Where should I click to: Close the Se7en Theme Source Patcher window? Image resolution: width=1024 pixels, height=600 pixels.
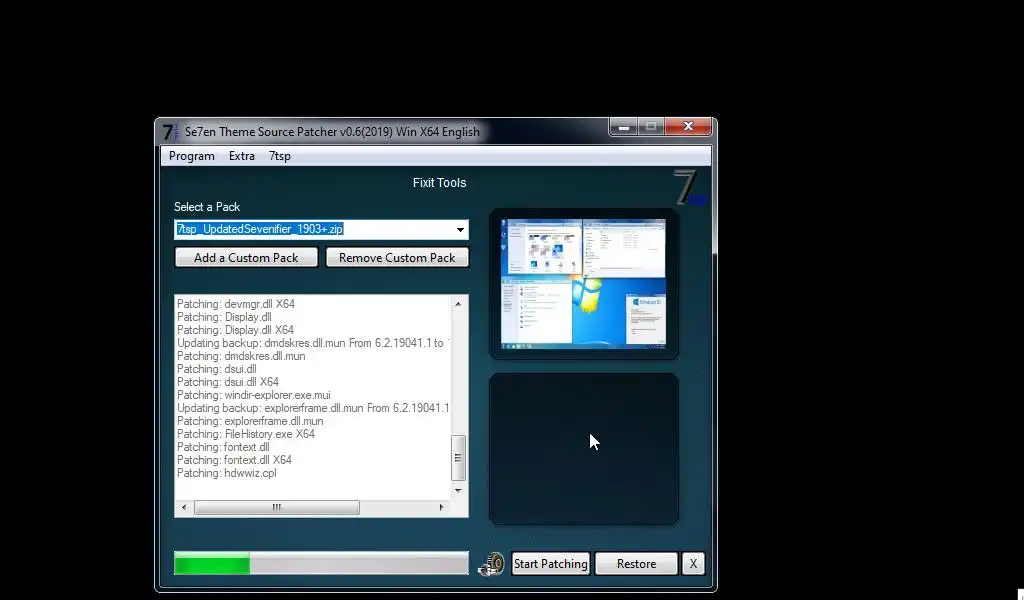coord(688,127)
